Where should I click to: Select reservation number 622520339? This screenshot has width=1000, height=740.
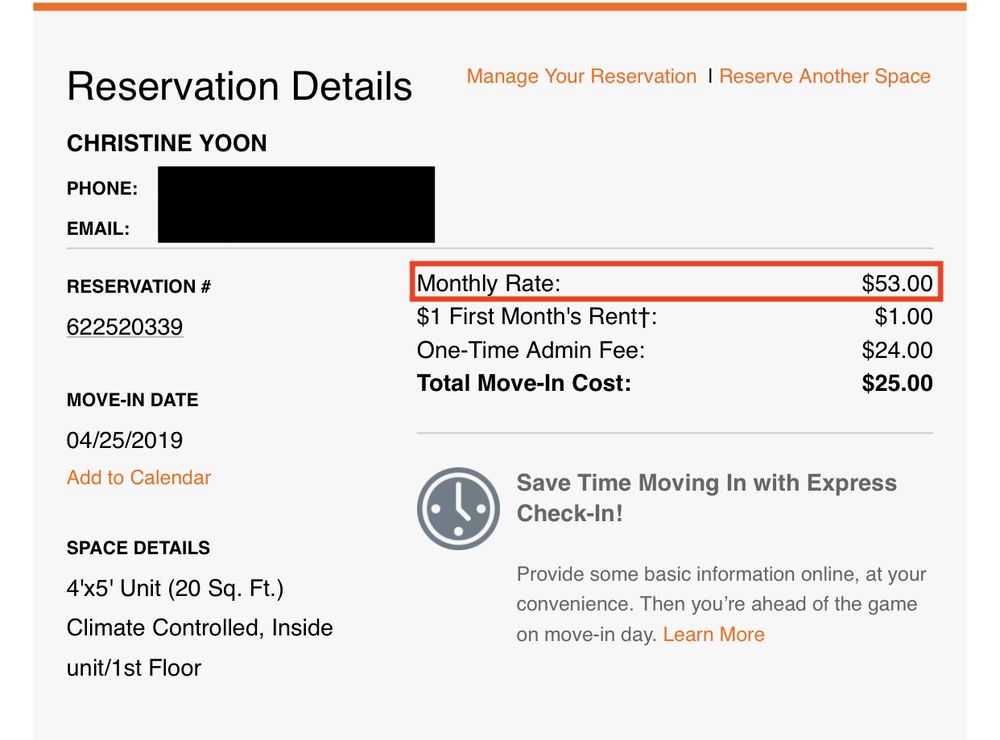125,328
